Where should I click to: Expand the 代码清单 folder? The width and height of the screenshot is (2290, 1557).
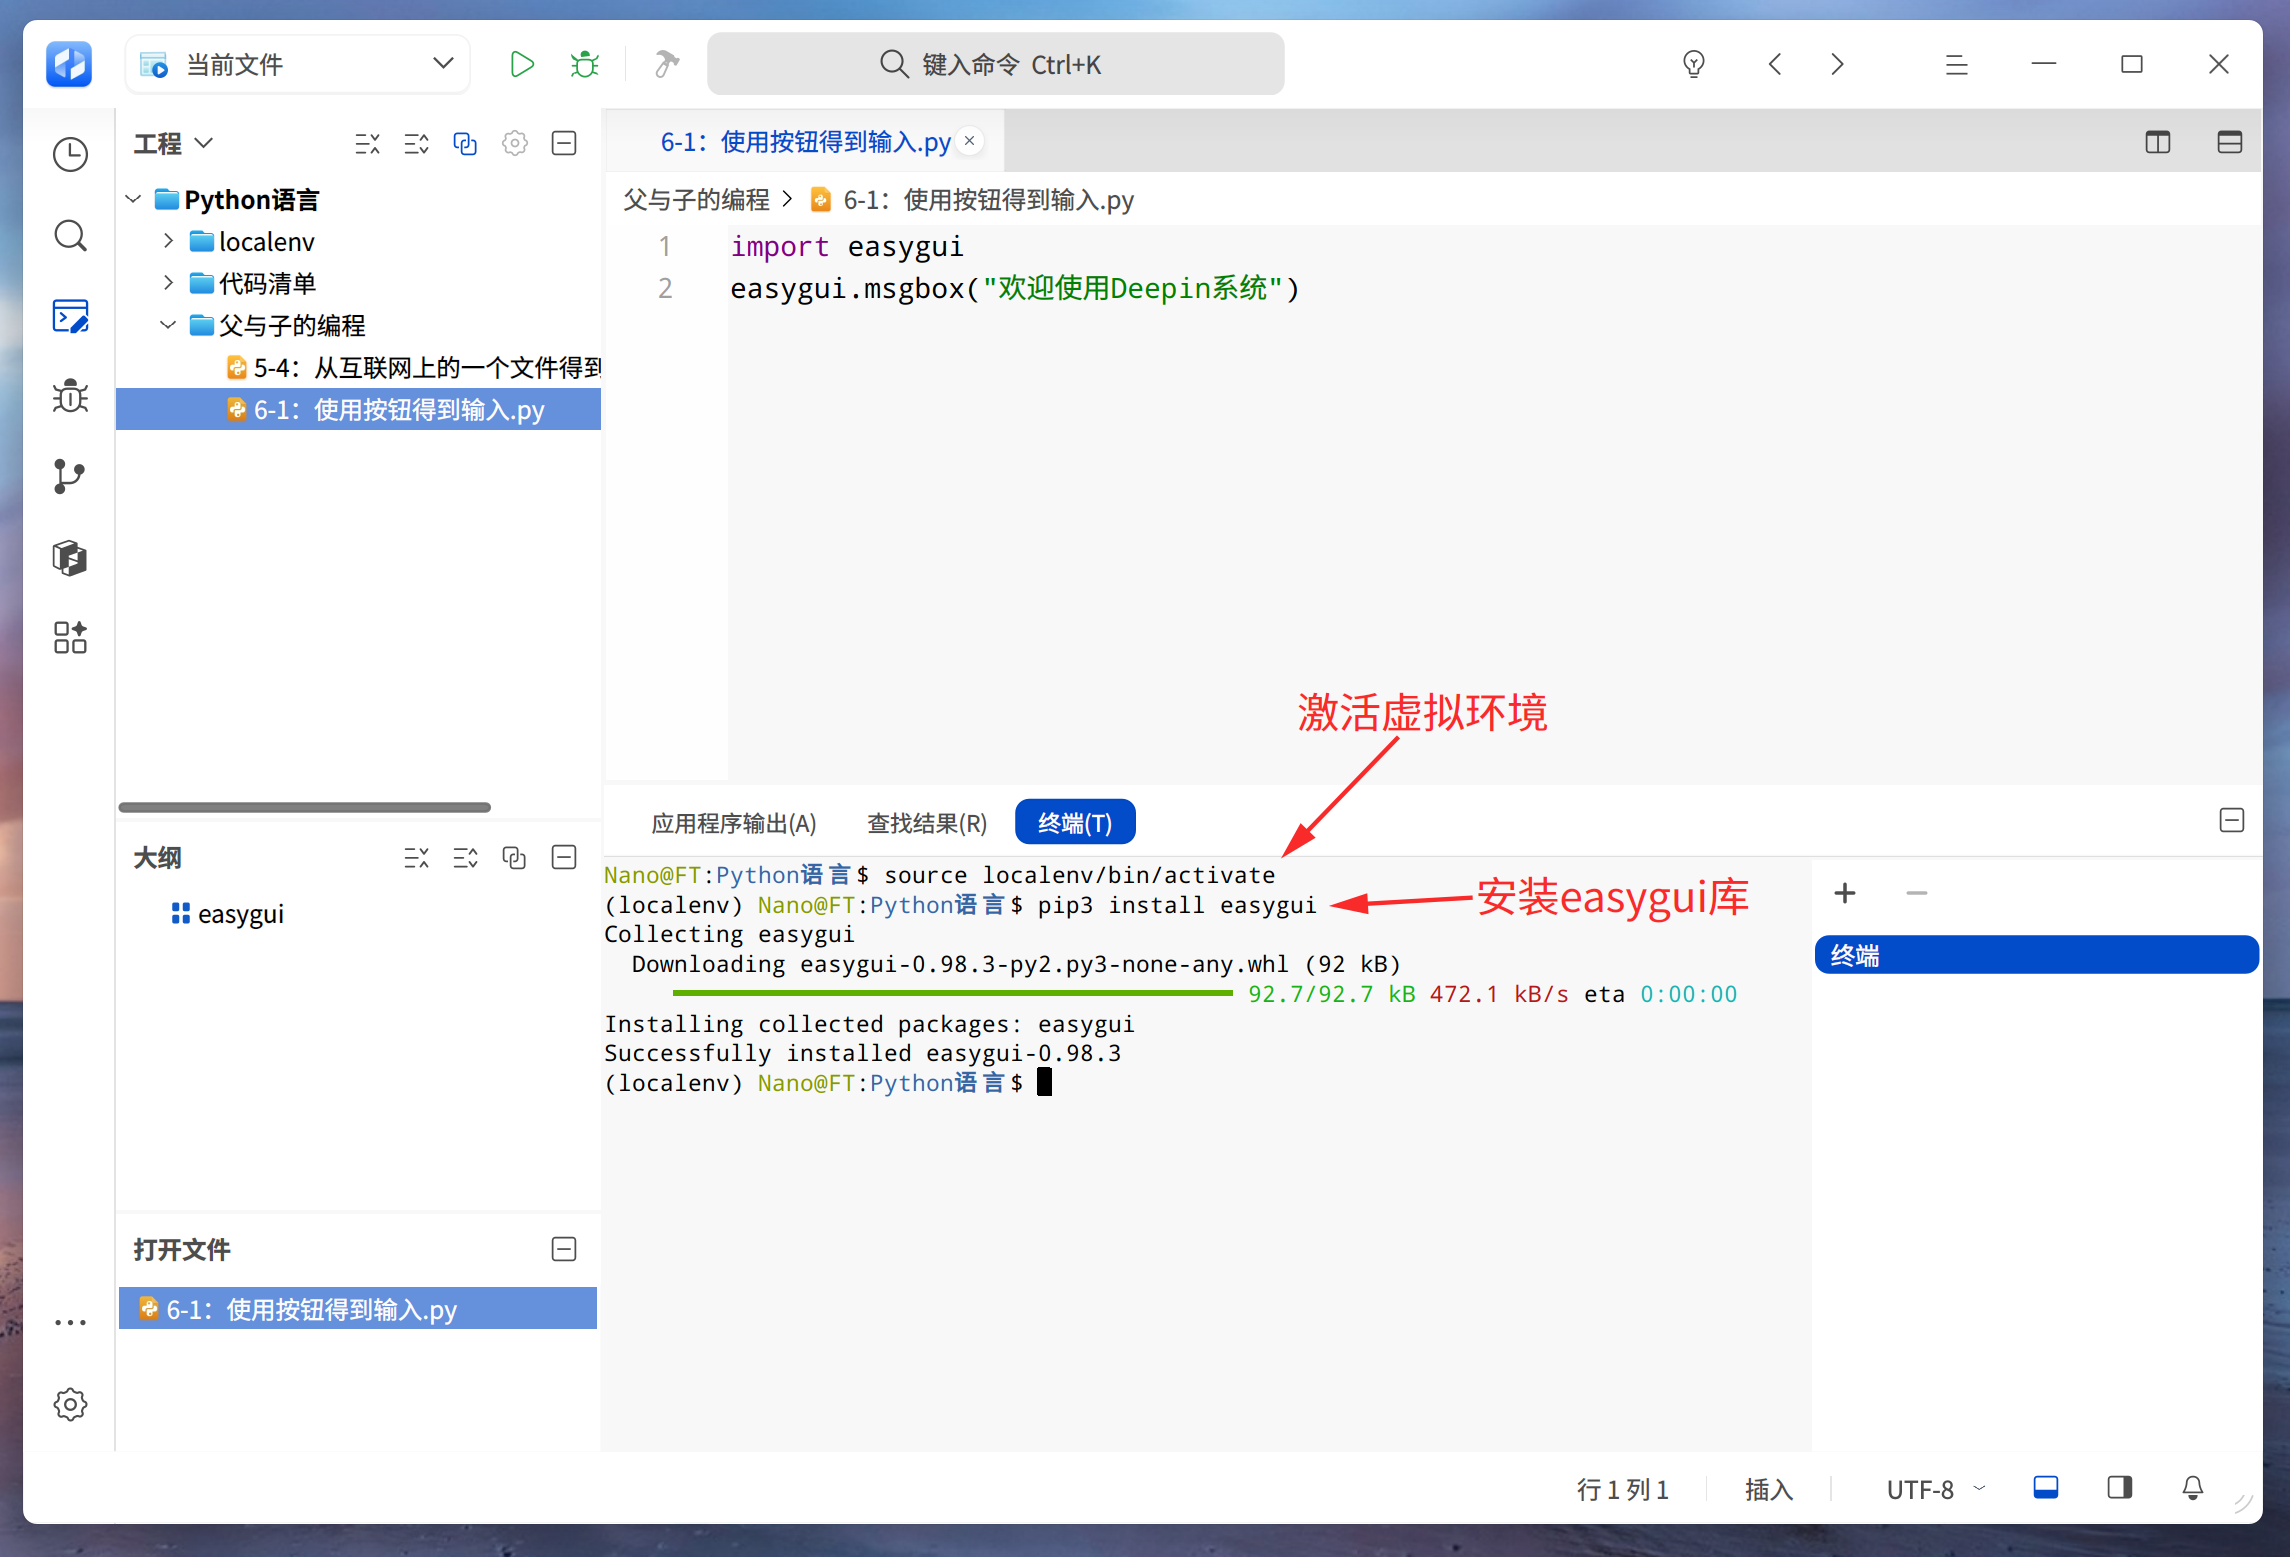tap(168, 283)
